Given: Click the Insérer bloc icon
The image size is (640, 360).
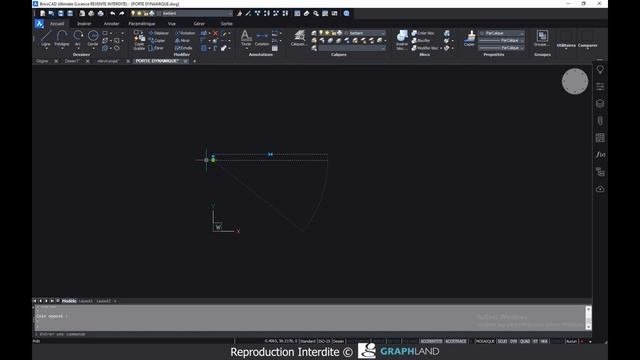Looking at the screenshot, I should point(402,39).
